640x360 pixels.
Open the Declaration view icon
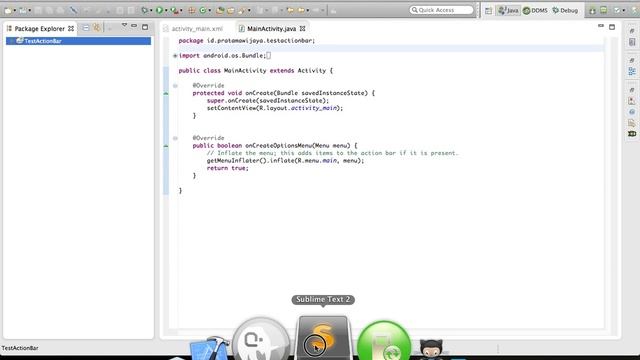632,123
